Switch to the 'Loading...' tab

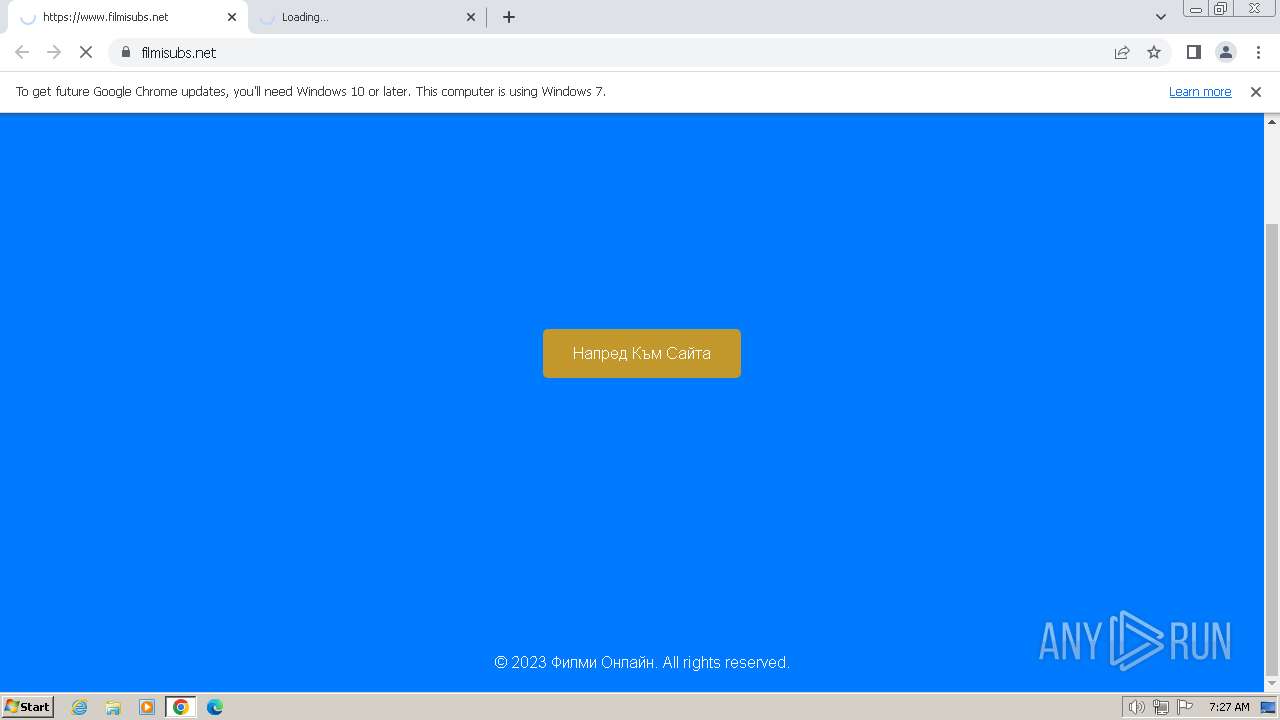(x=365, y=17)
